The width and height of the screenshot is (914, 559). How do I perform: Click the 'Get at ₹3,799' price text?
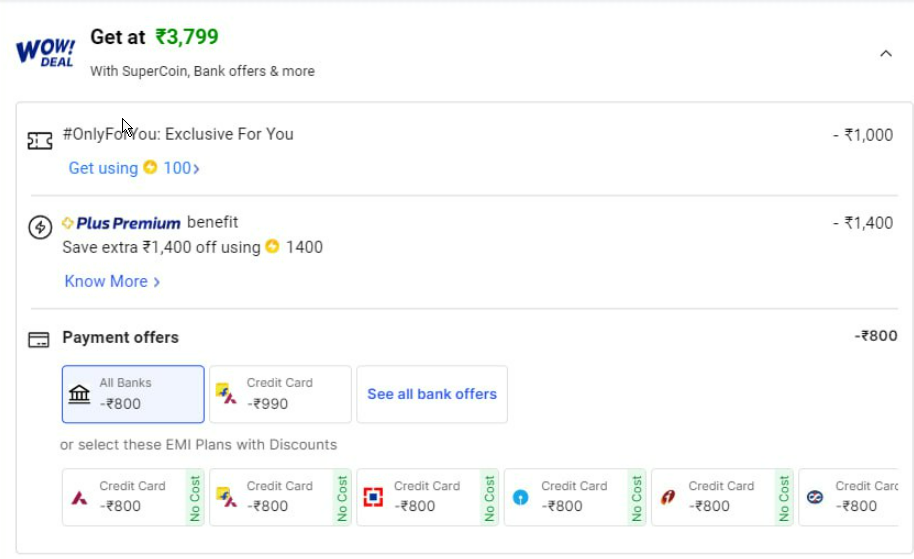(154, 37)
